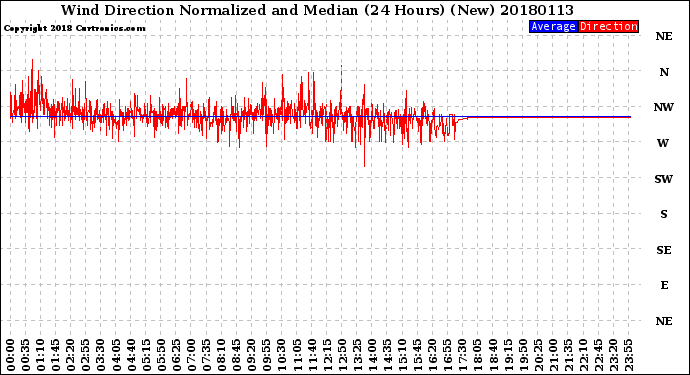Click the 12:50 time axis label
The height and width of the screenshot is (375, 690).
point(342,355)
